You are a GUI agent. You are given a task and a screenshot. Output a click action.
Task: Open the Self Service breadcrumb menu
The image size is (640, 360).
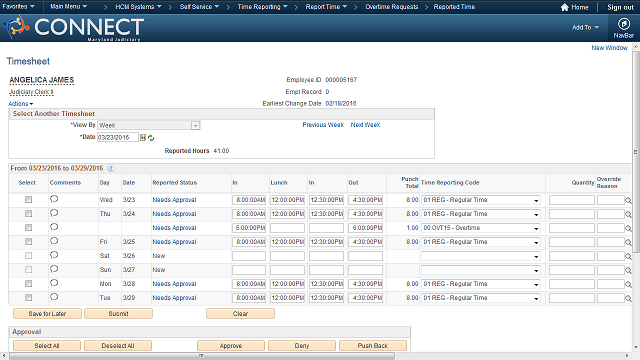[x=199, y=7]
